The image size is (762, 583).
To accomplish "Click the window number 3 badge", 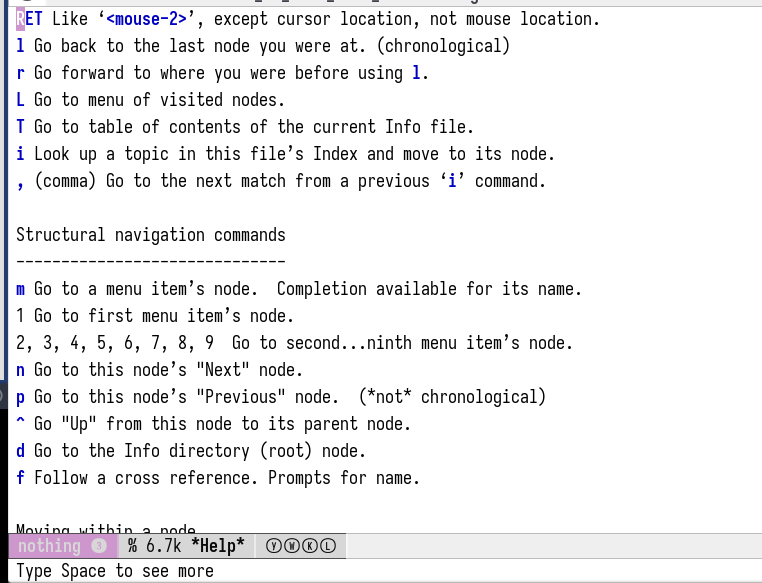I will tap(98, 546).
